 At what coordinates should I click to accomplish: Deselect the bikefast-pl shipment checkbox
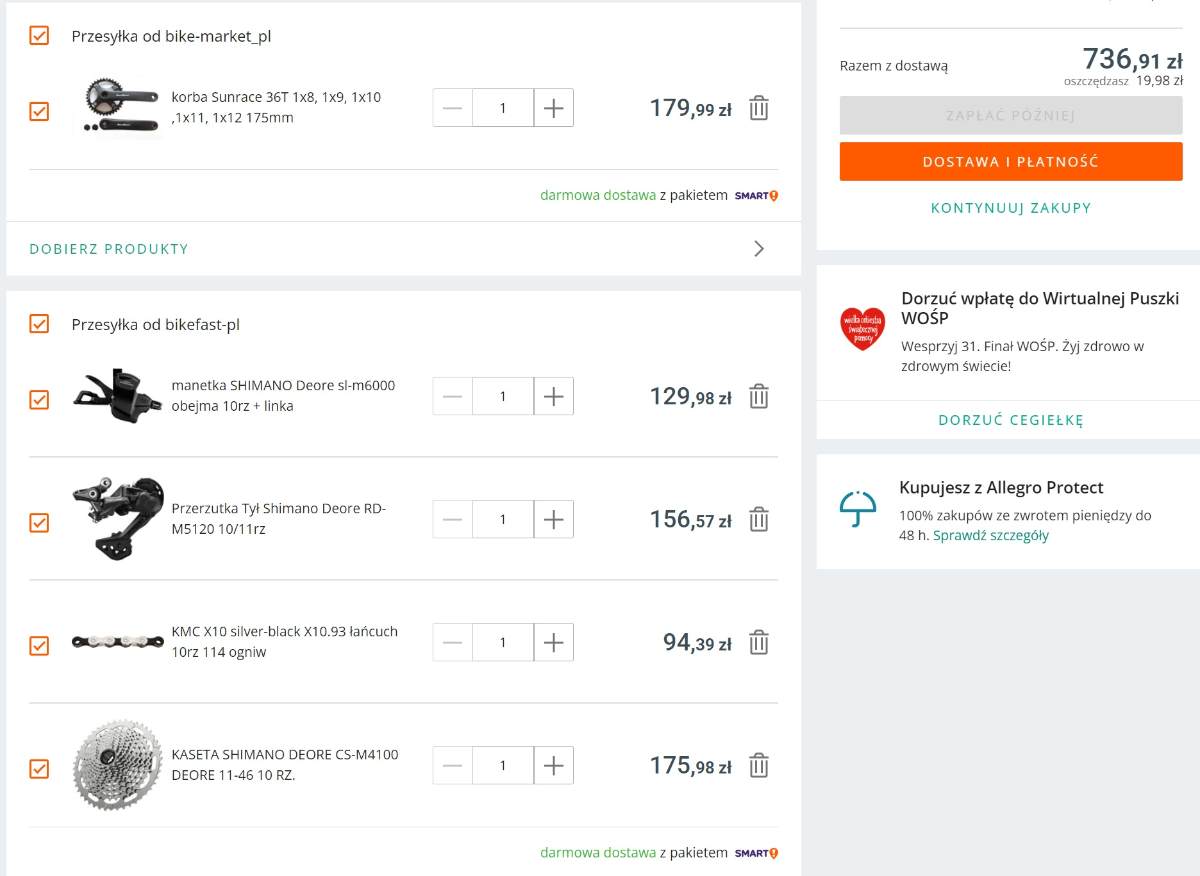point(39,324)
